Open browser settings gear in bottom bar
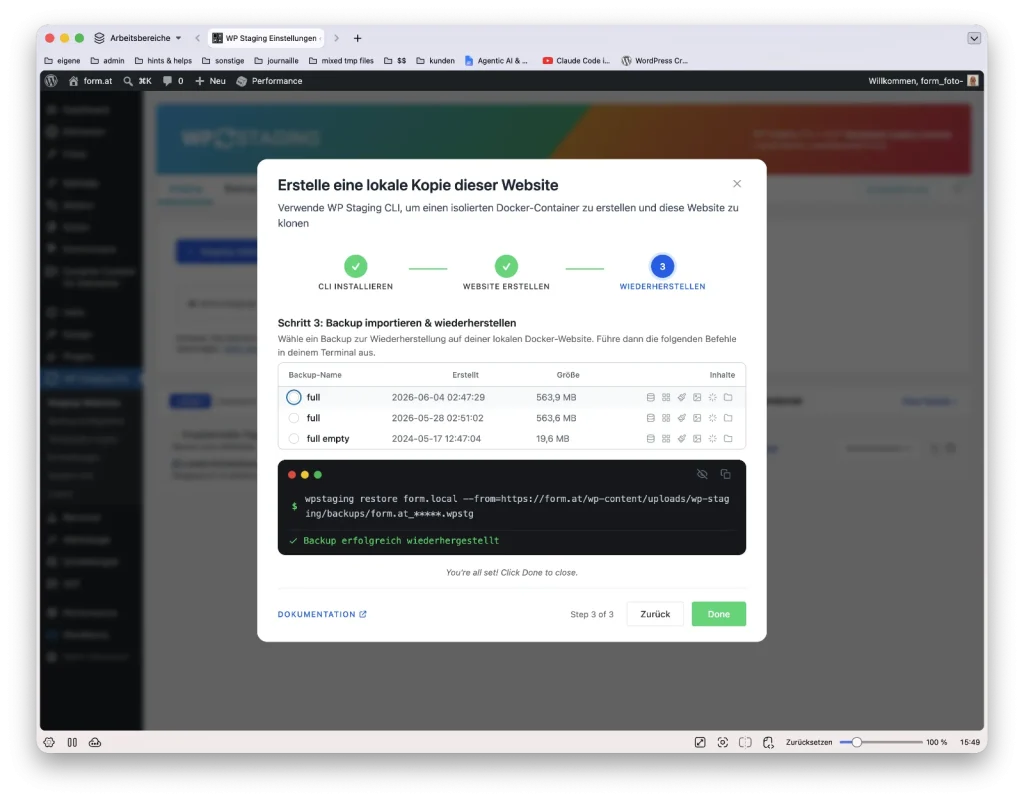1024x801 pixels. coord(49,742)
